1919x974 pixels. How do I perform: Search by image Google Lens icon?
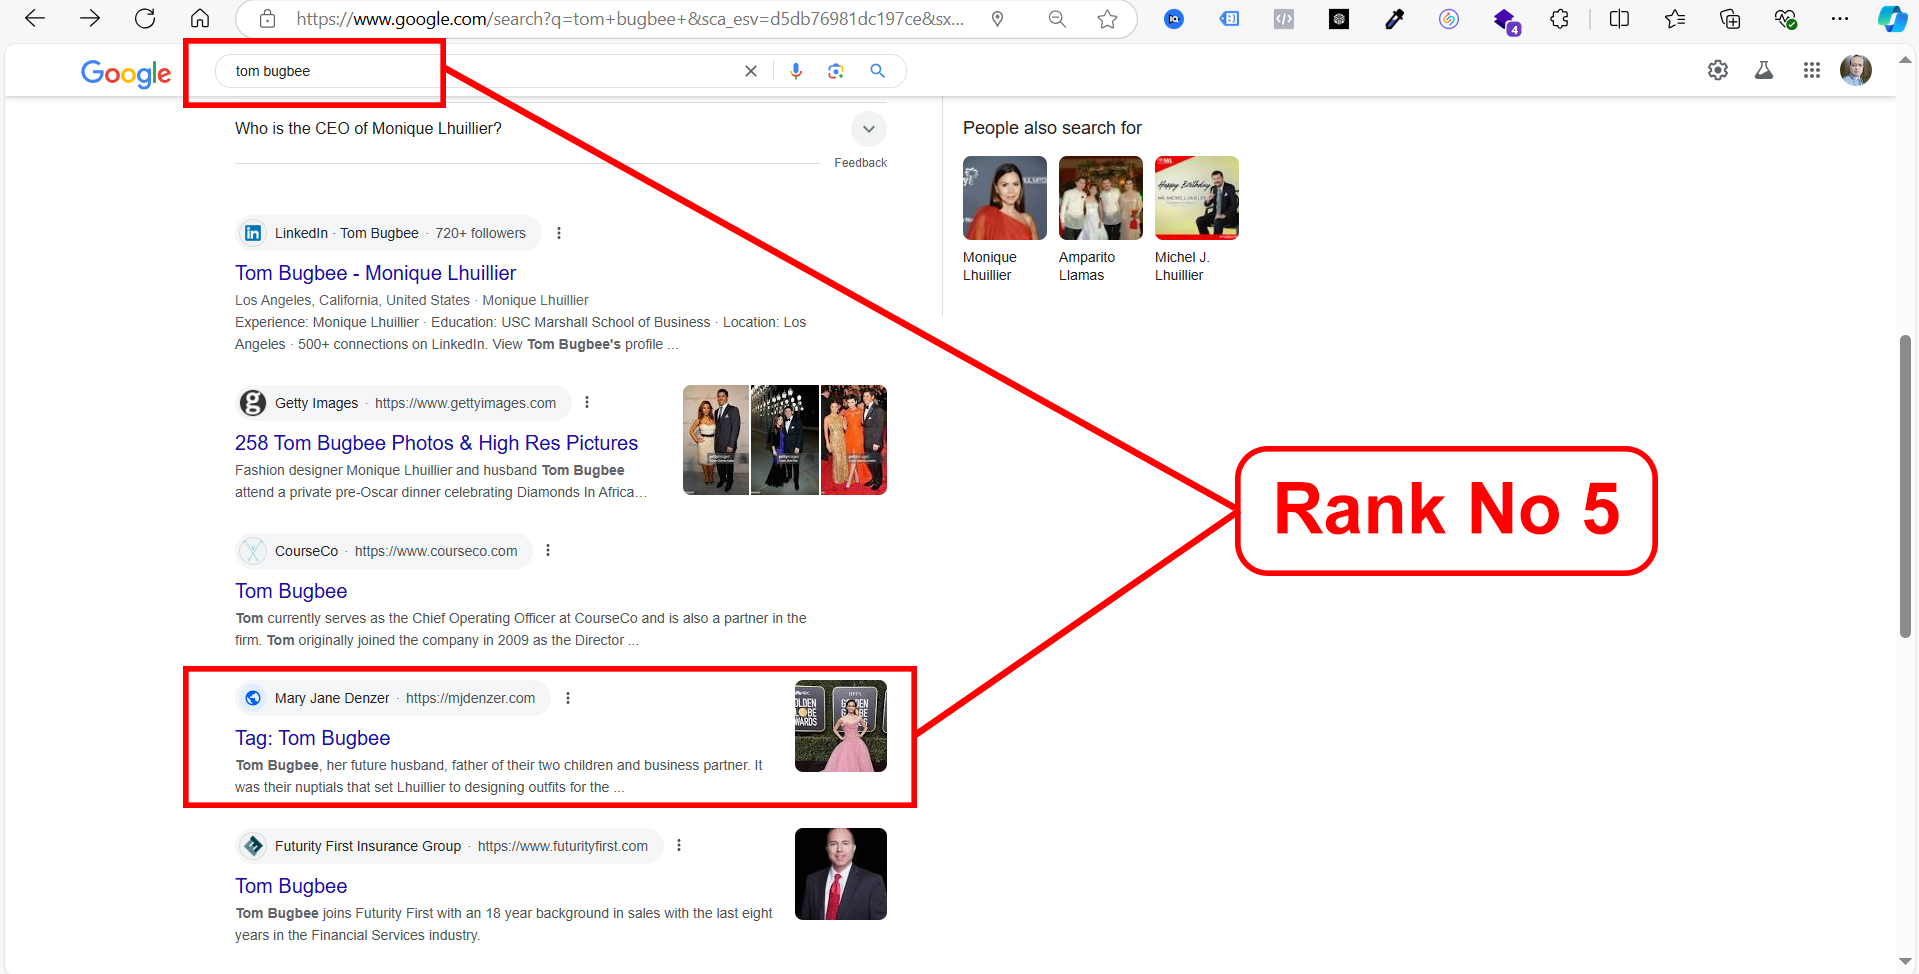(x=836, y=71)
